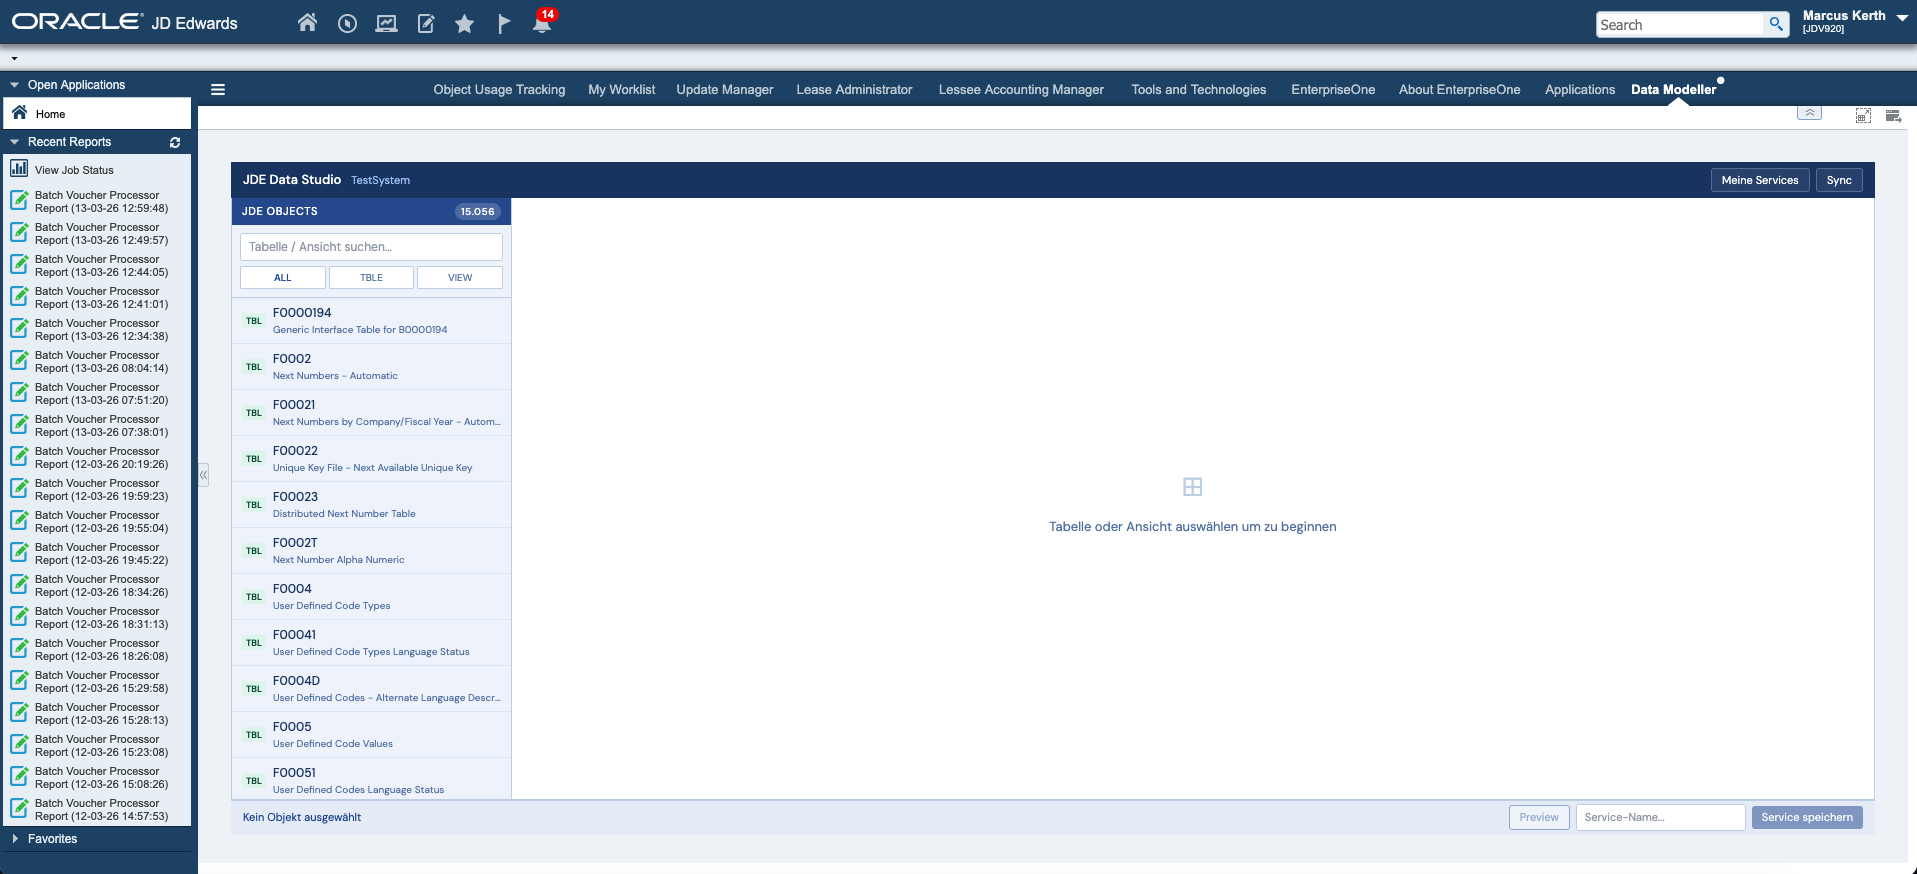Switch to Lease Administrator tab

854,89
